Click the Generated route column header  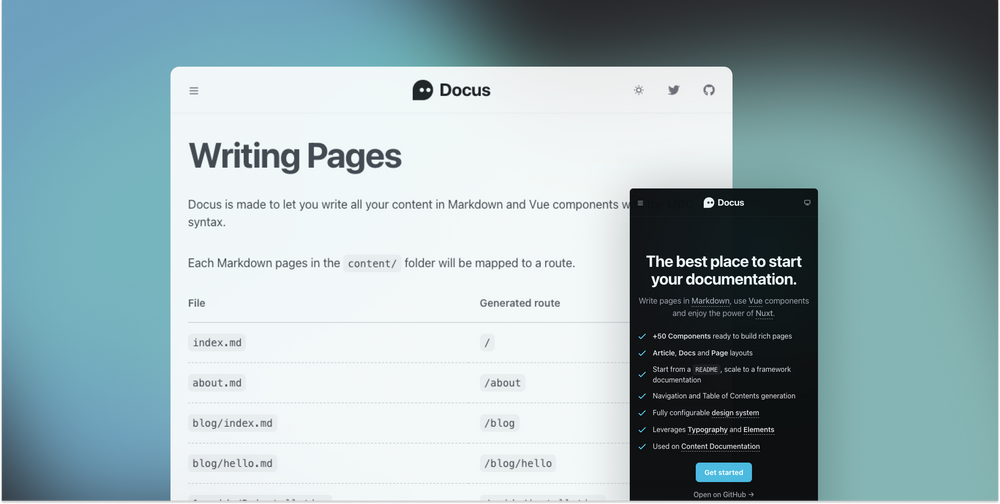(520, 303)
